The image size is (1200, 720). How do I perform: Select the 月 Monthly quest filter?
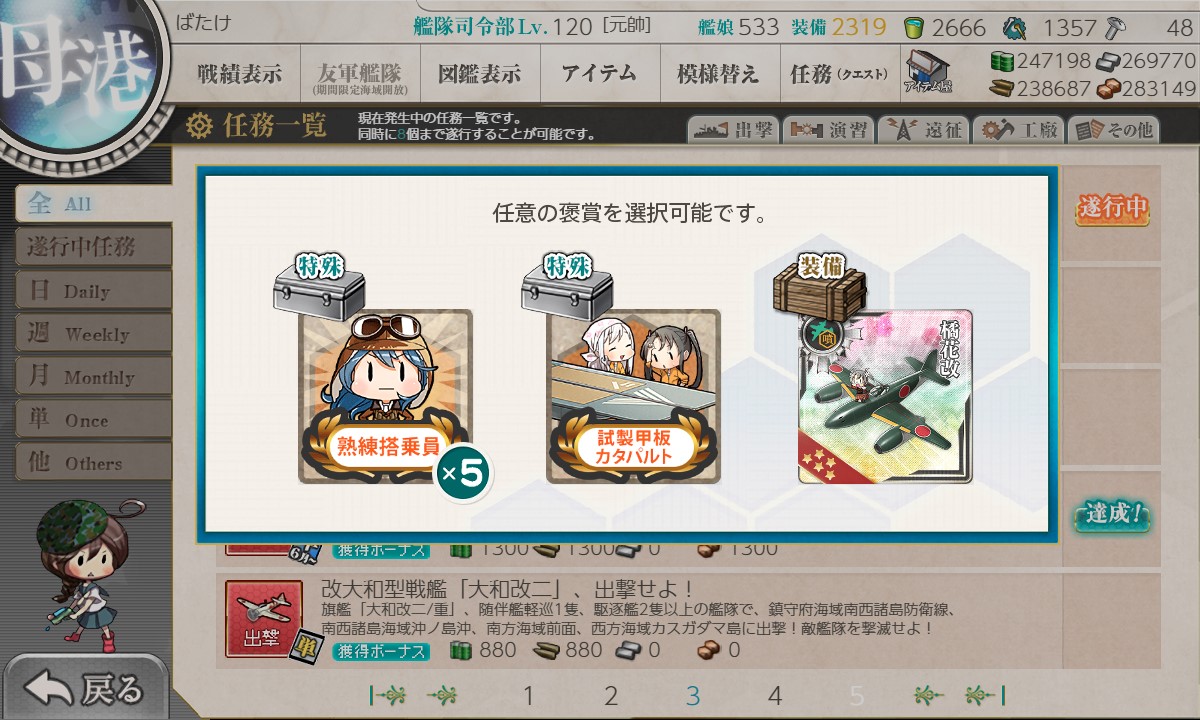pyautogui.click(x=93, y=377)
